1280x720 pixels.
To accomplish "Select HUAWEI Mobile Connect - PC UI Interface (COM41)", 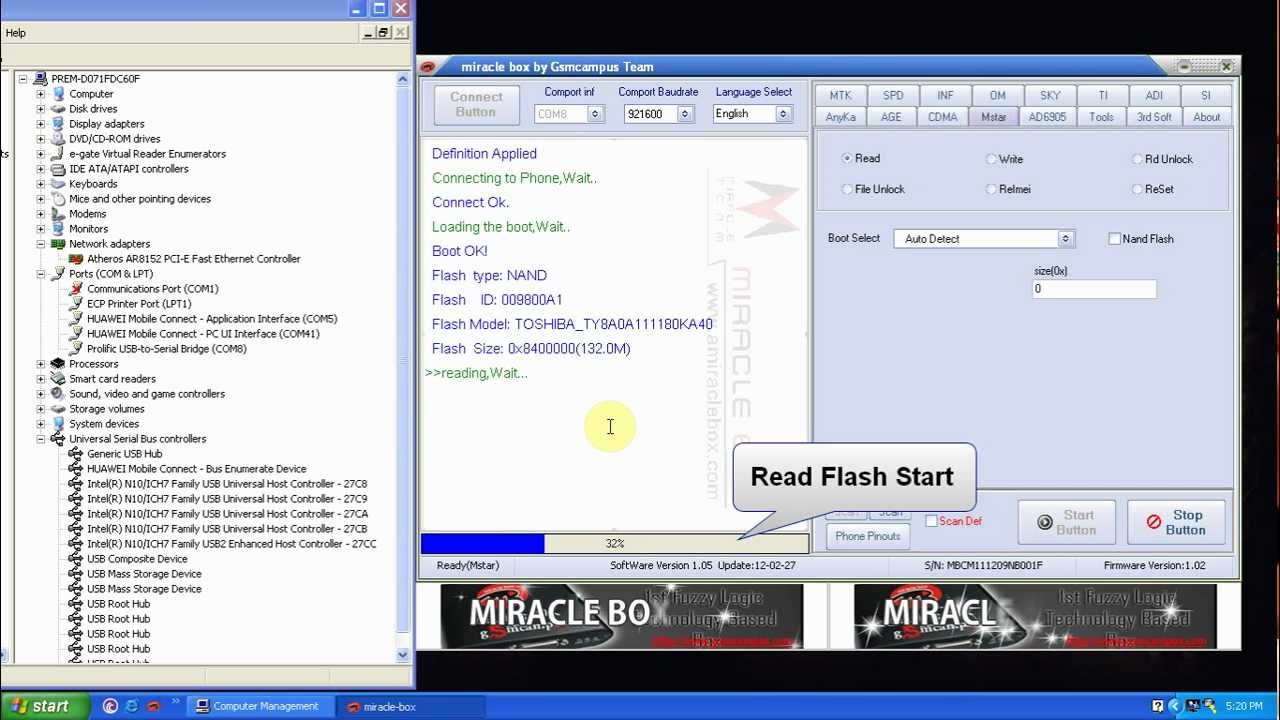I will pos(203,334).
